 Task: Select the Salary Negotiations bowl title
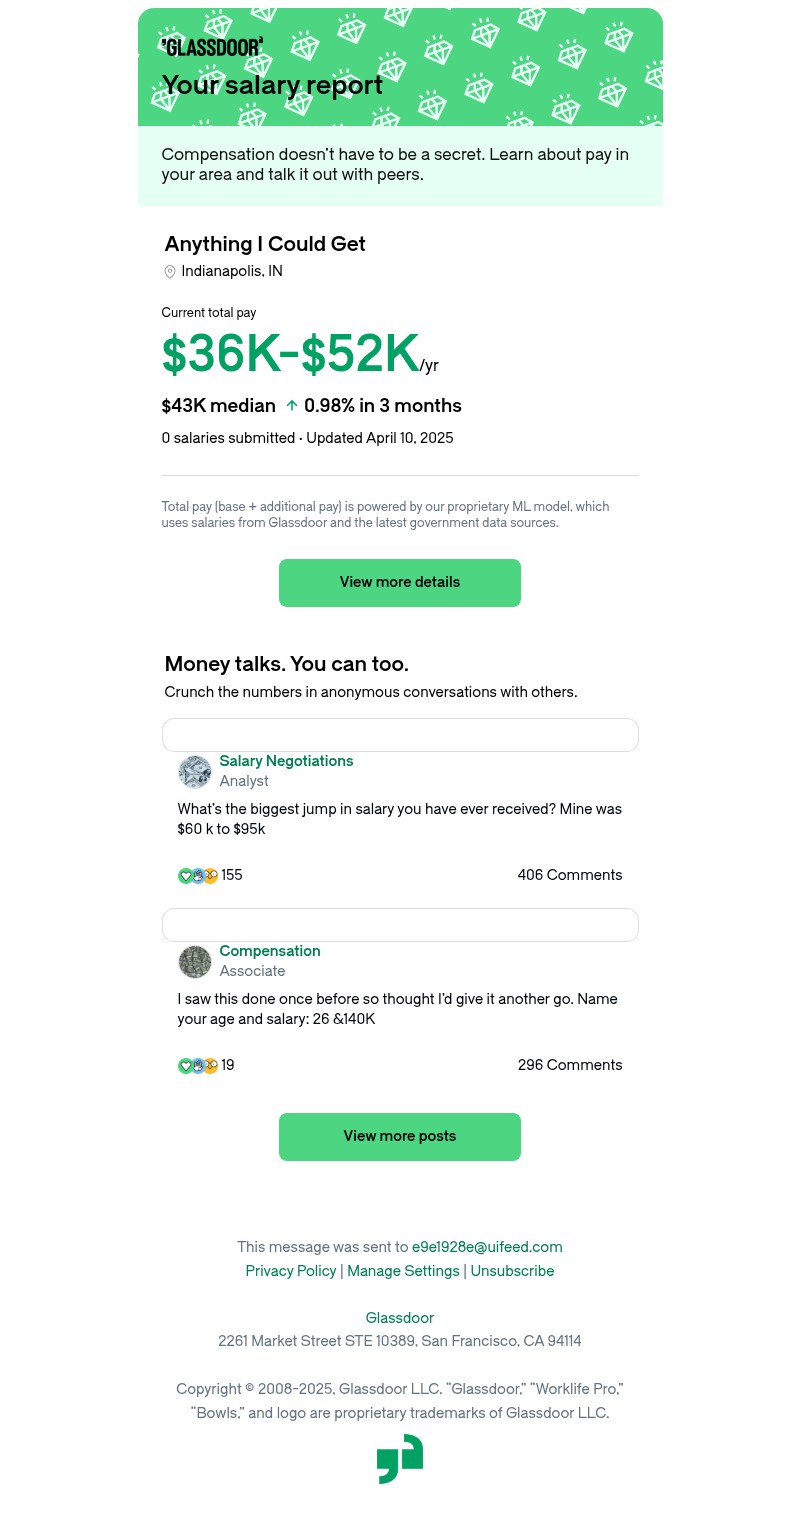point(286,761)
